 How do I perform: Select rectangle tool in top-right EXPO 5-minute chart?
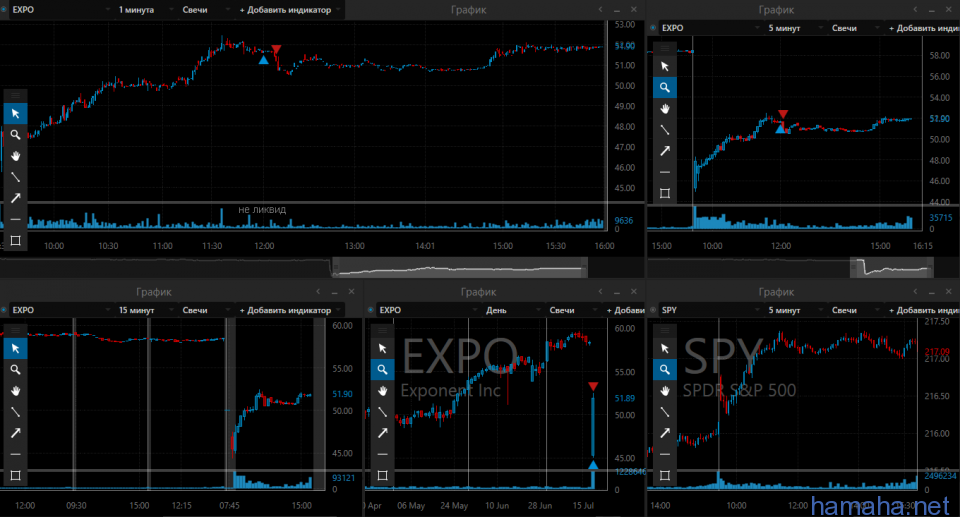point(665,194)
